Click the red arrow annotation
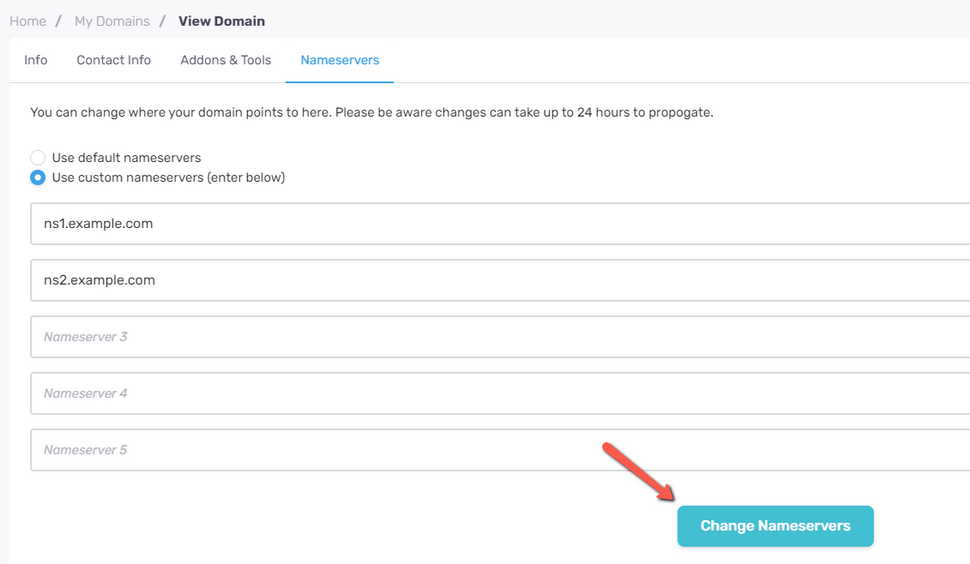Viewport: 970px width, 564px height. click(638, 471)
